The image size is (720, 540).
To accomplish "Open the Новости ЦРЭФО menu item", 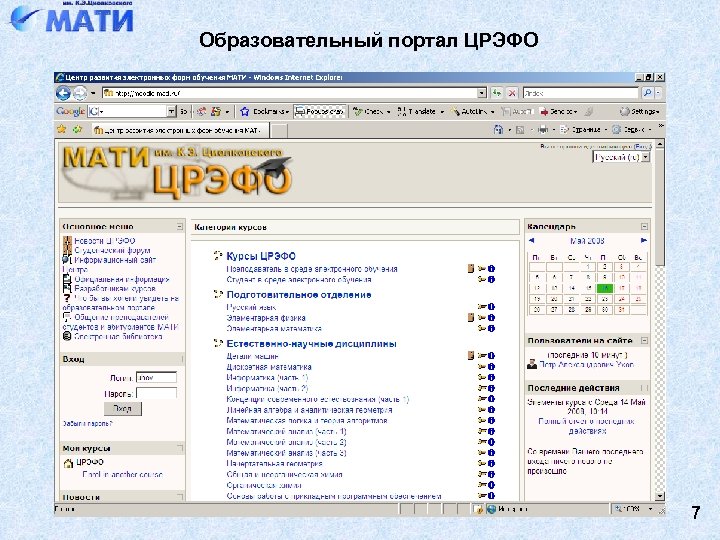I will (x=105, y=241).
